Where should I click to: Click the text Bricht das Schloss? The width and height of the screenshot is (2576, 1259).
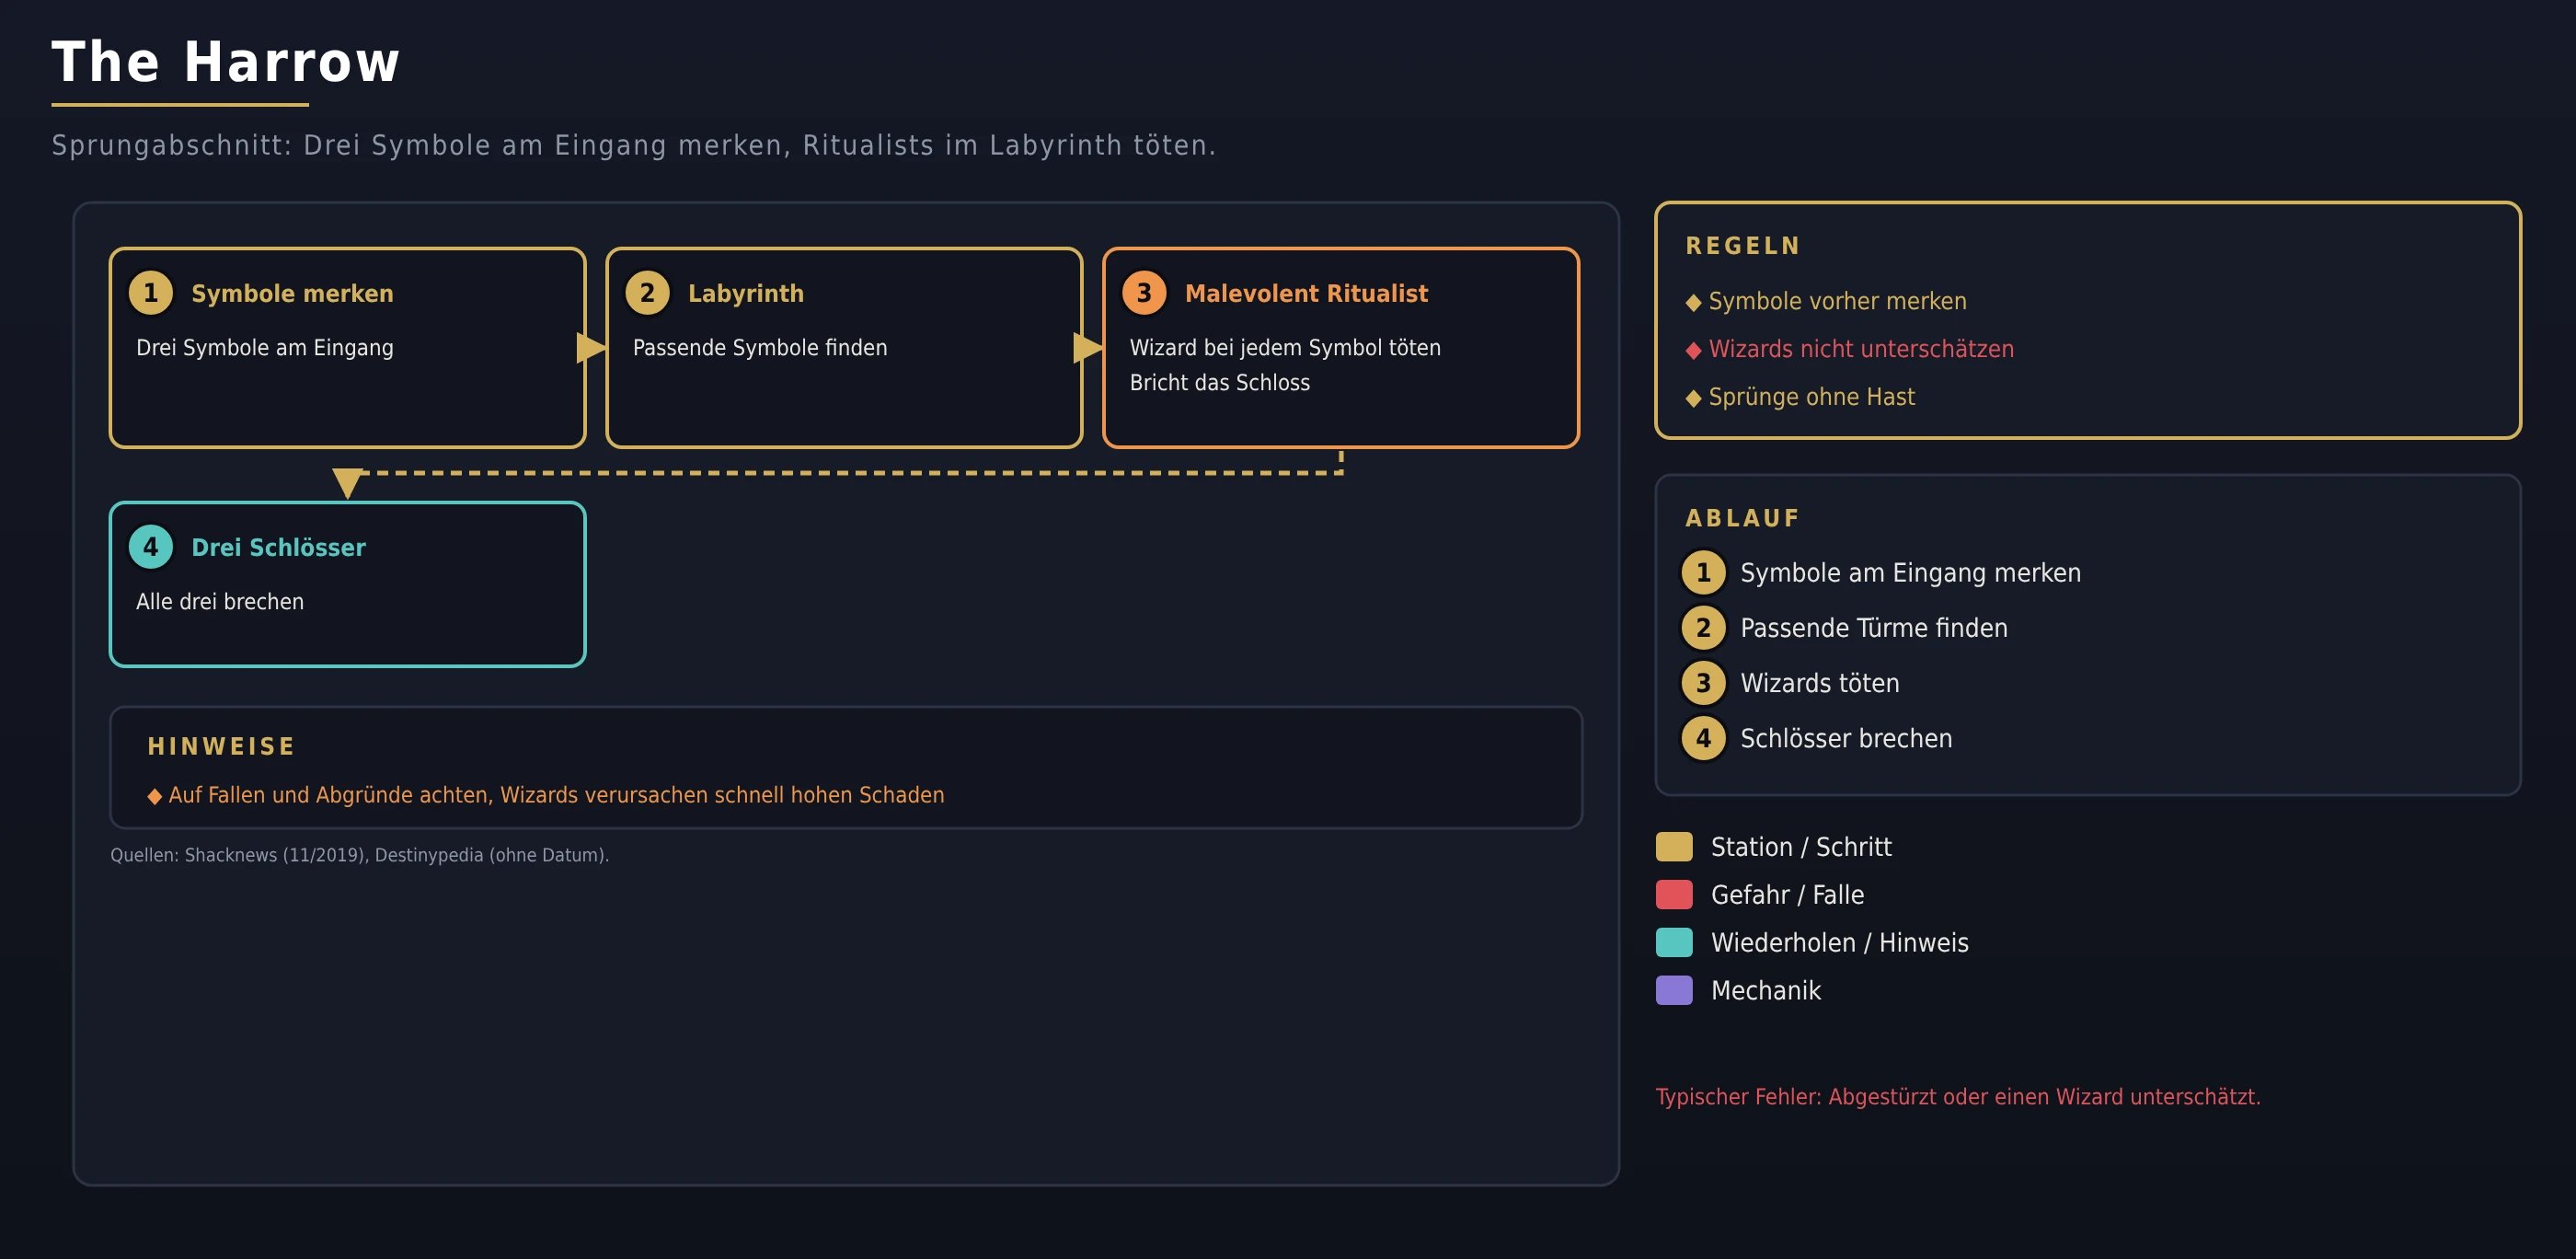[x=1220, y=383]
